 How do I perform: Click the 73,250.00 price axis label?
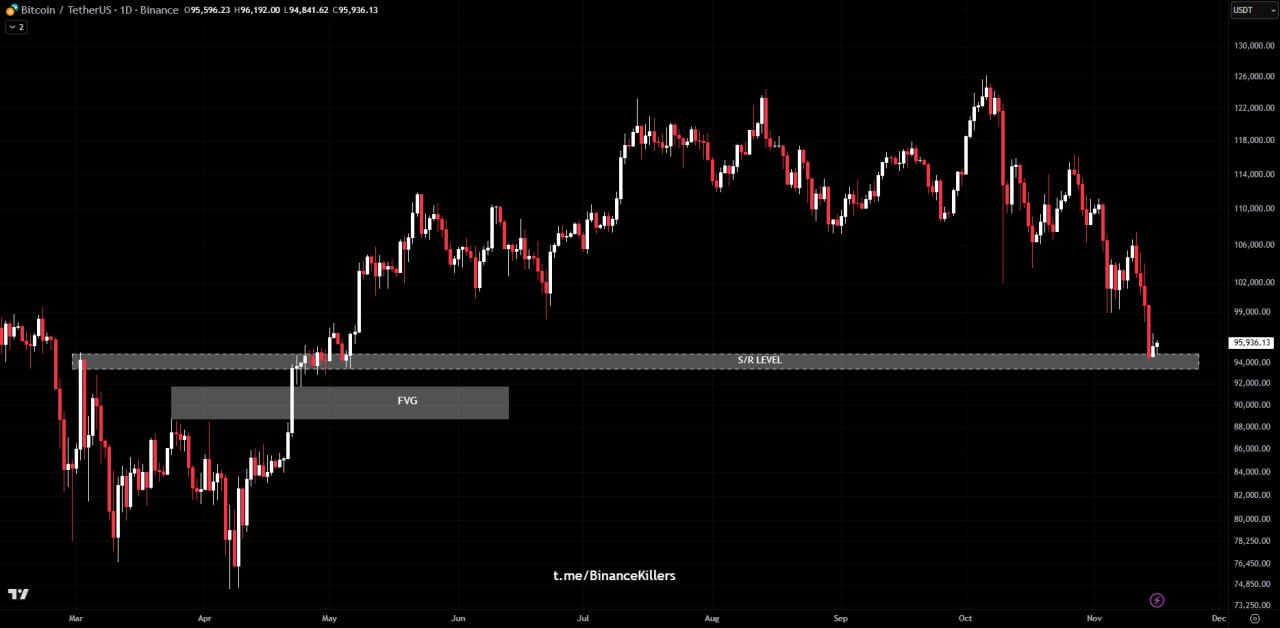pyautogui.click(x=1253, y=605)
